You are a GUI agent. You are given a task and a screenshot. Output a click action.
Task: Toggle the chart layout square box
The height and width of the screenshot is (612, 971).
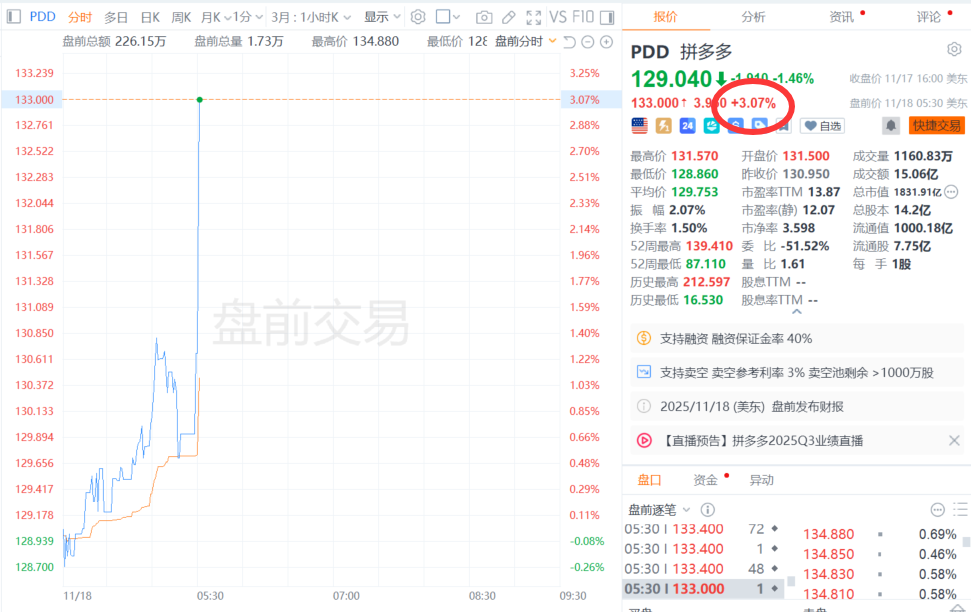point(443,17)
